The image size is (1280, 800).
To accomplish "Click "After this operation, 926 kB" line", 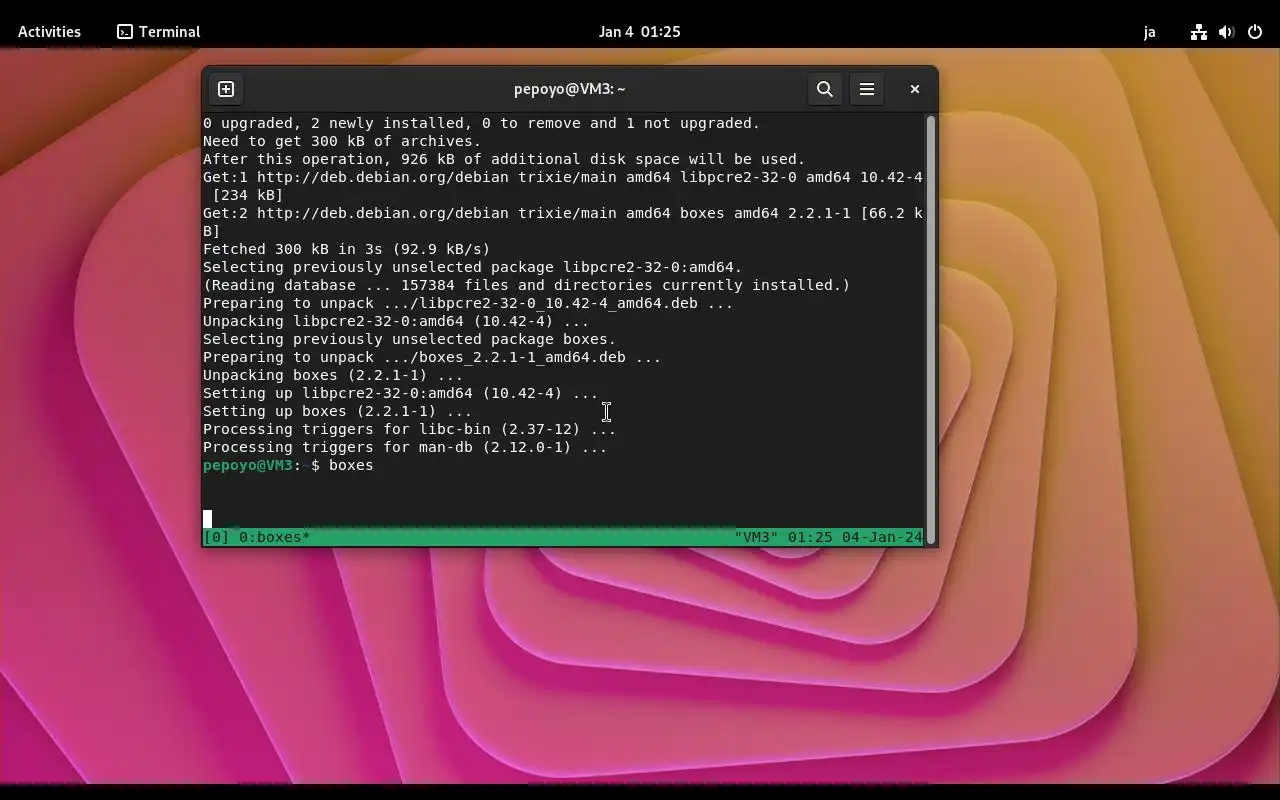I will pyautogui.click(x=504, y=160).
